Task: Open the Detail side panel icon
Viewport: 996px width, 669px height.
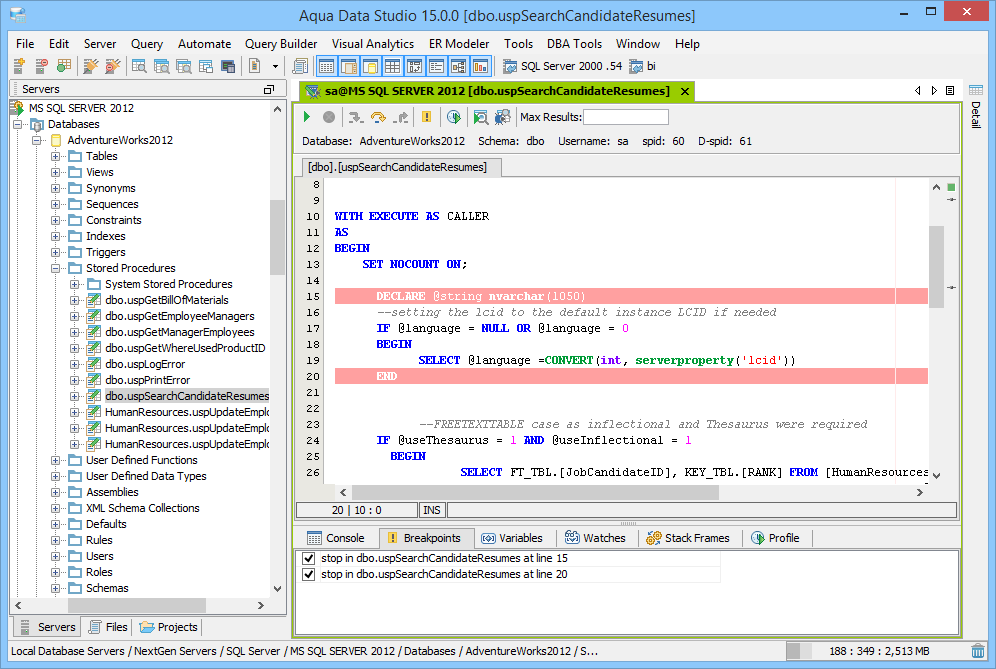Action: pos(976,90)
